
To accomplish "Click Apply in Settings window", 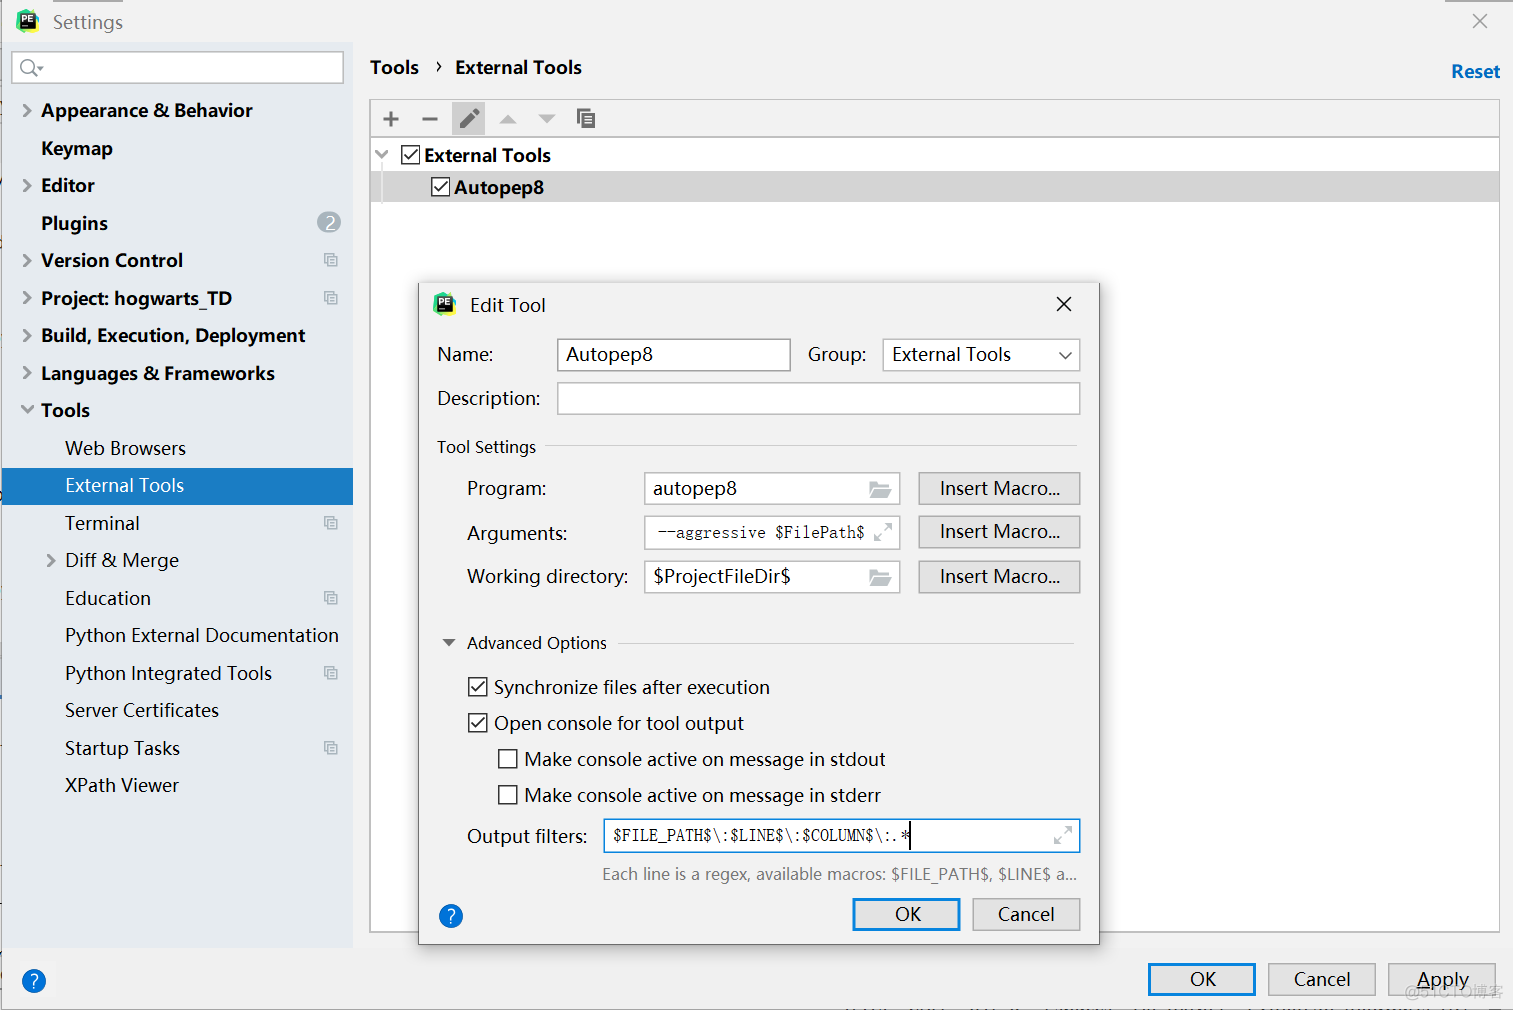I will [1441, 979].
